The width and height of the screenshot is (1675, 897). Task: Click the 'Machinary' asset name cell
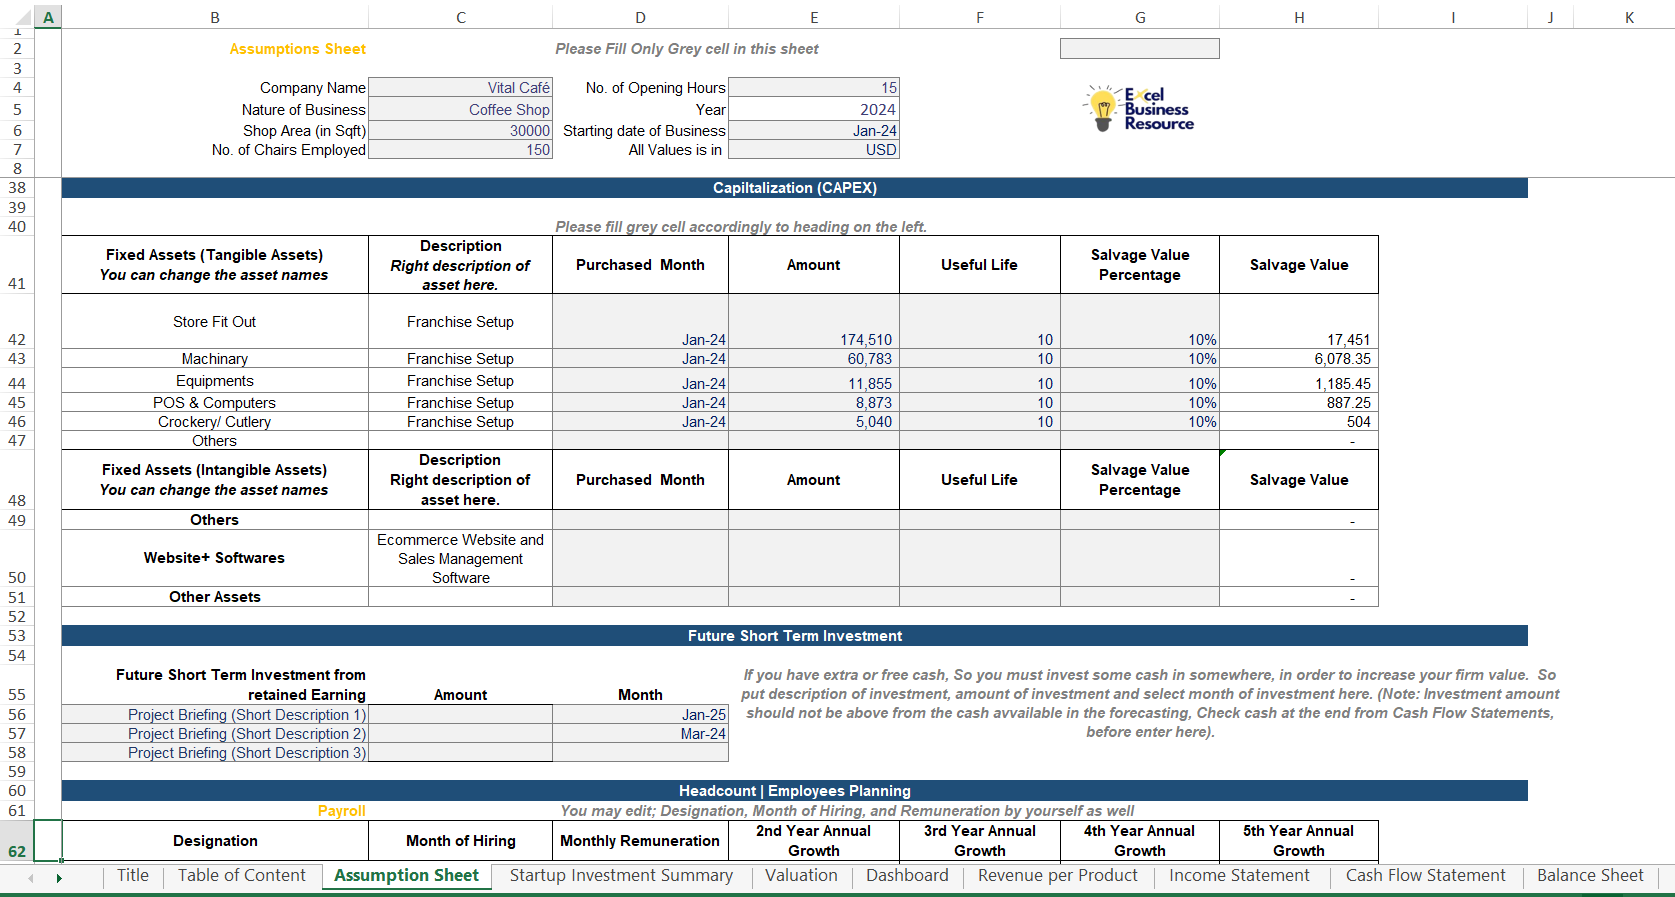click(215, 358)
